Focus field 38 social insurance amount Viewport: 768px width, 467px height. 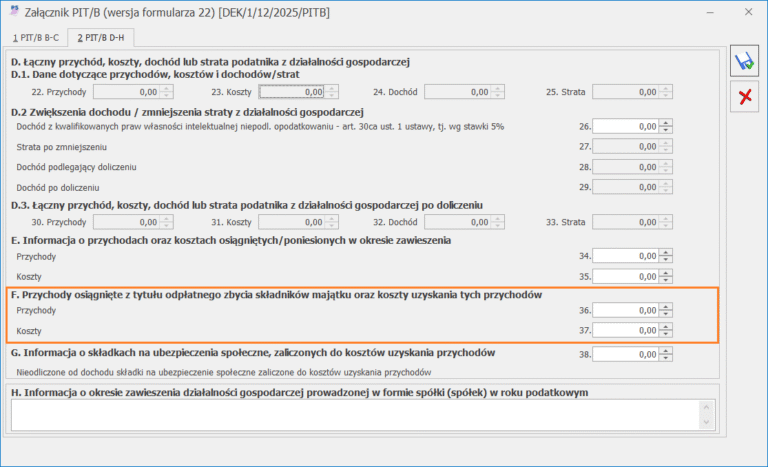click(x=625, y=354)
